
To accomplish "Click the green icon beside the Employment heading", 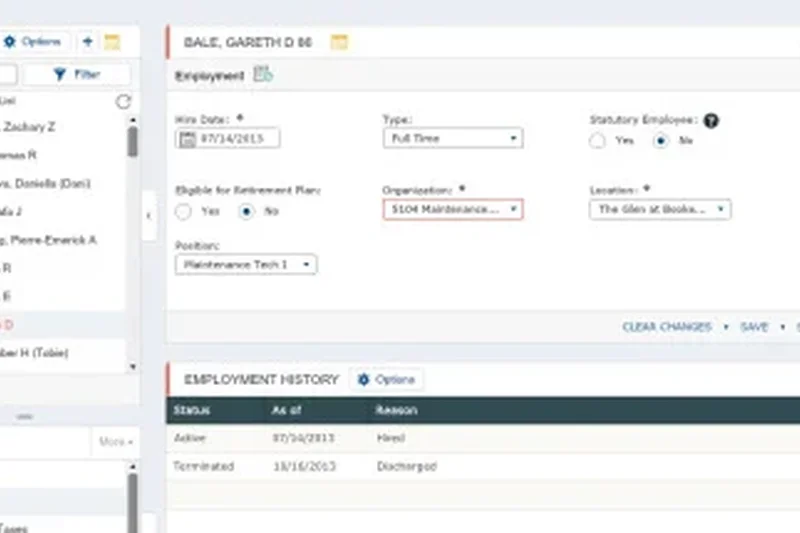I will click(263, 74).
